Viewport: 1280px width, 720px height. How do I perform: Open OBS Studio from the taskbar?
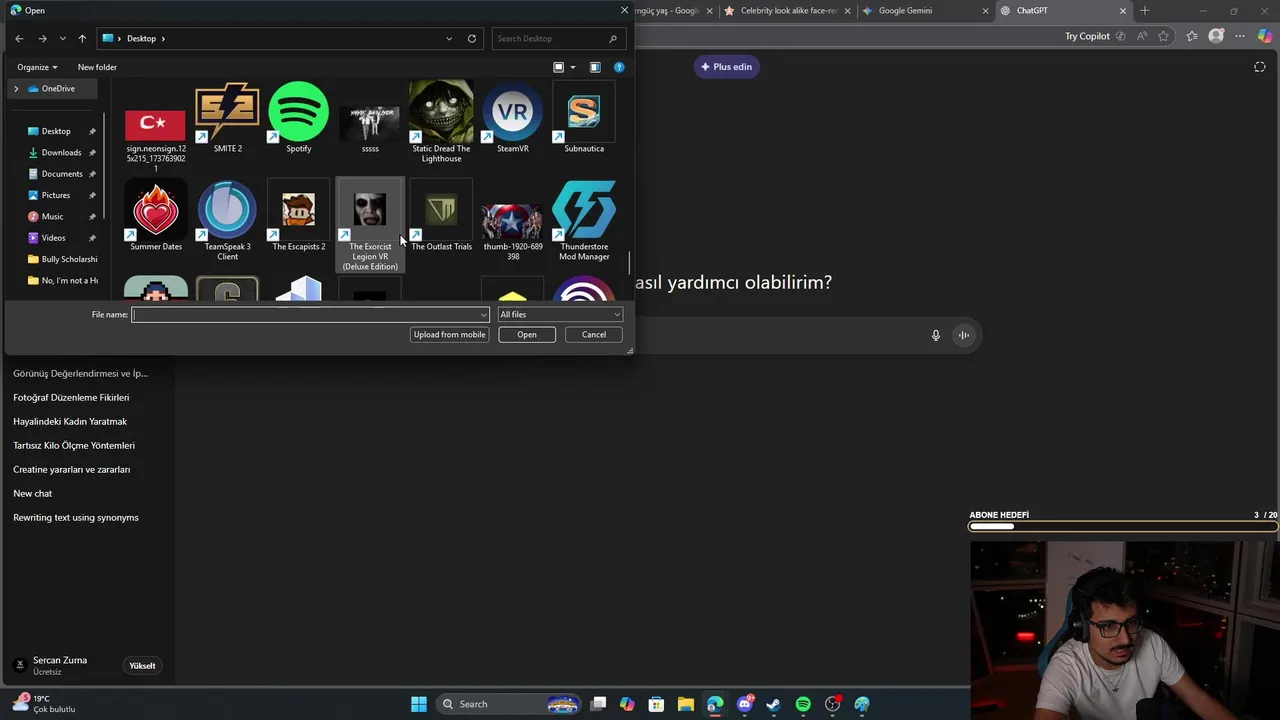(833, 704)
